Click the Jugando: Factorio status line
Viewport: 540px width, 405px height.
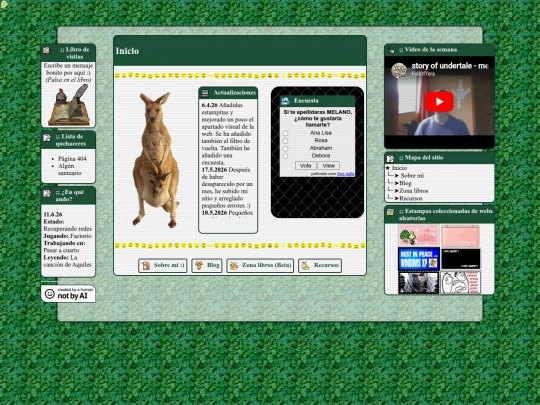pyautogui.click(x=68, y=236)
